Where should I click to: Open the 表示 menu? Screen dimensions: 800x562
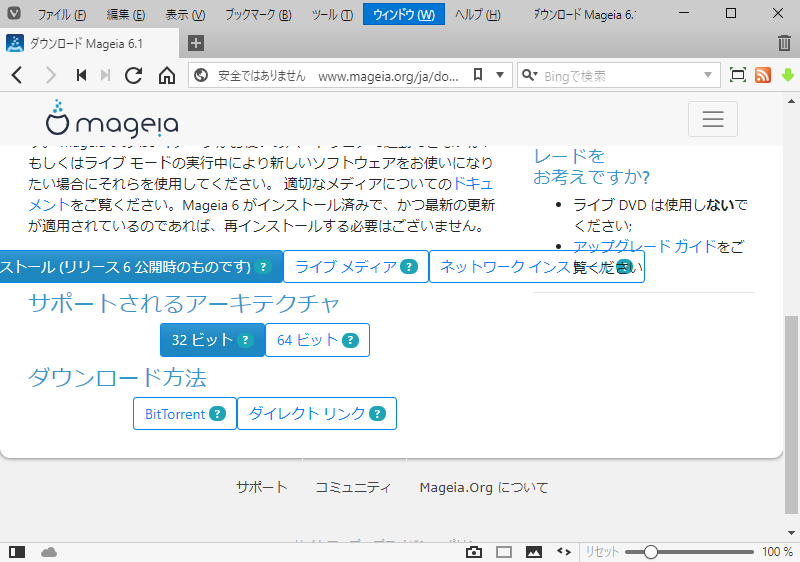tap(185, 14)
